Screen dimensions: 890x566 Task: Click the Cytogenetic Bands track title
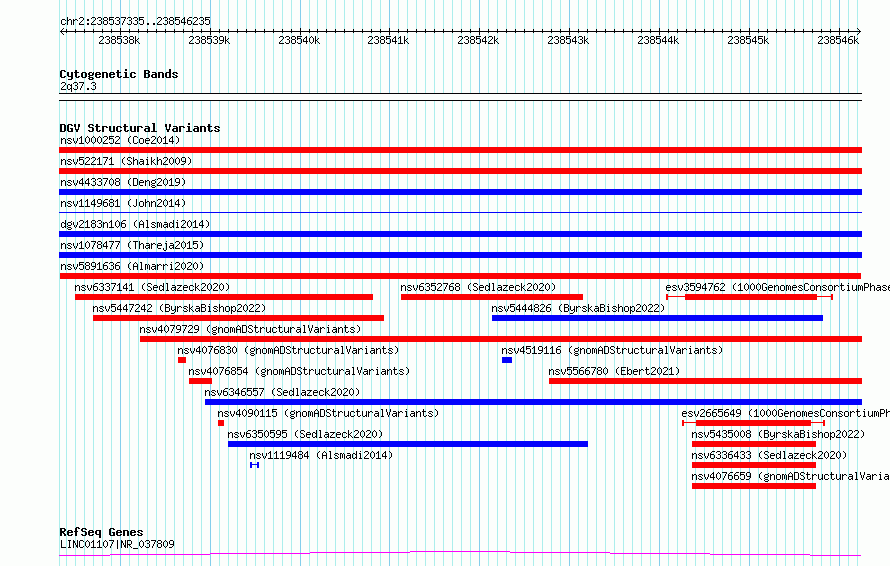(119, 74)
